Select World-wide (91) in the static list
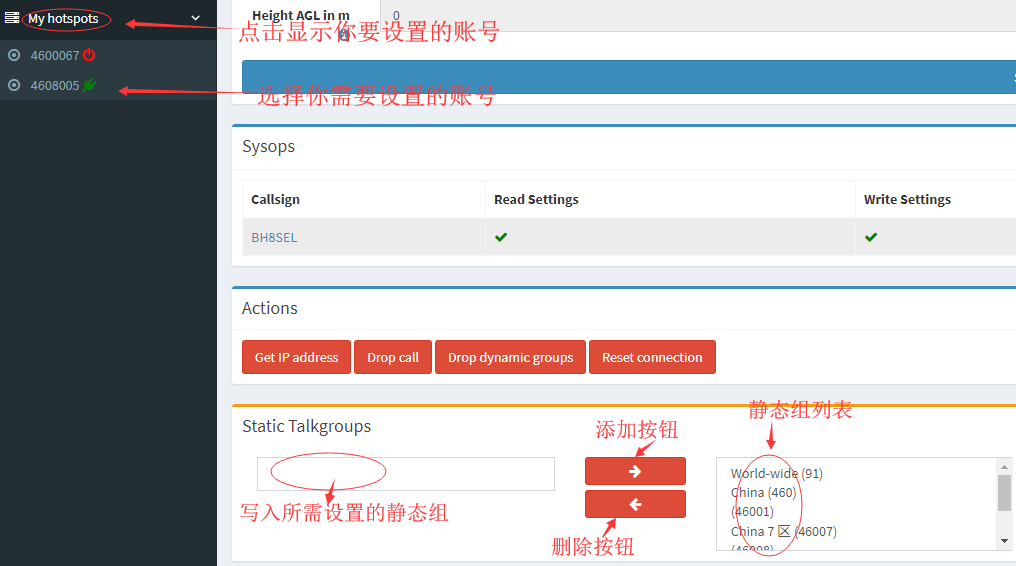The image size is (1016, 566). click(x=776, y=474)
